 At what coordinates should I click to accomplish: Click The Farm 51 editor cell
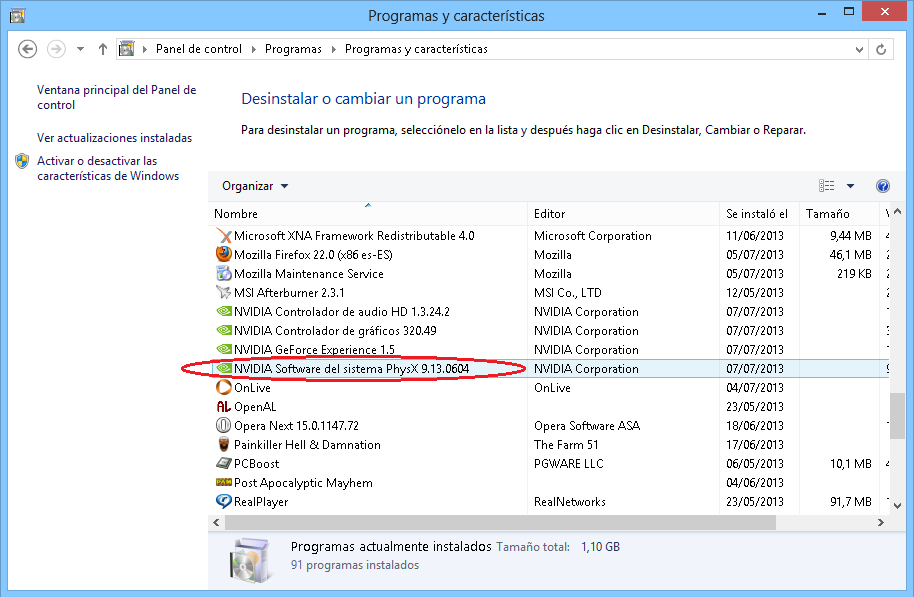point(566,444)
